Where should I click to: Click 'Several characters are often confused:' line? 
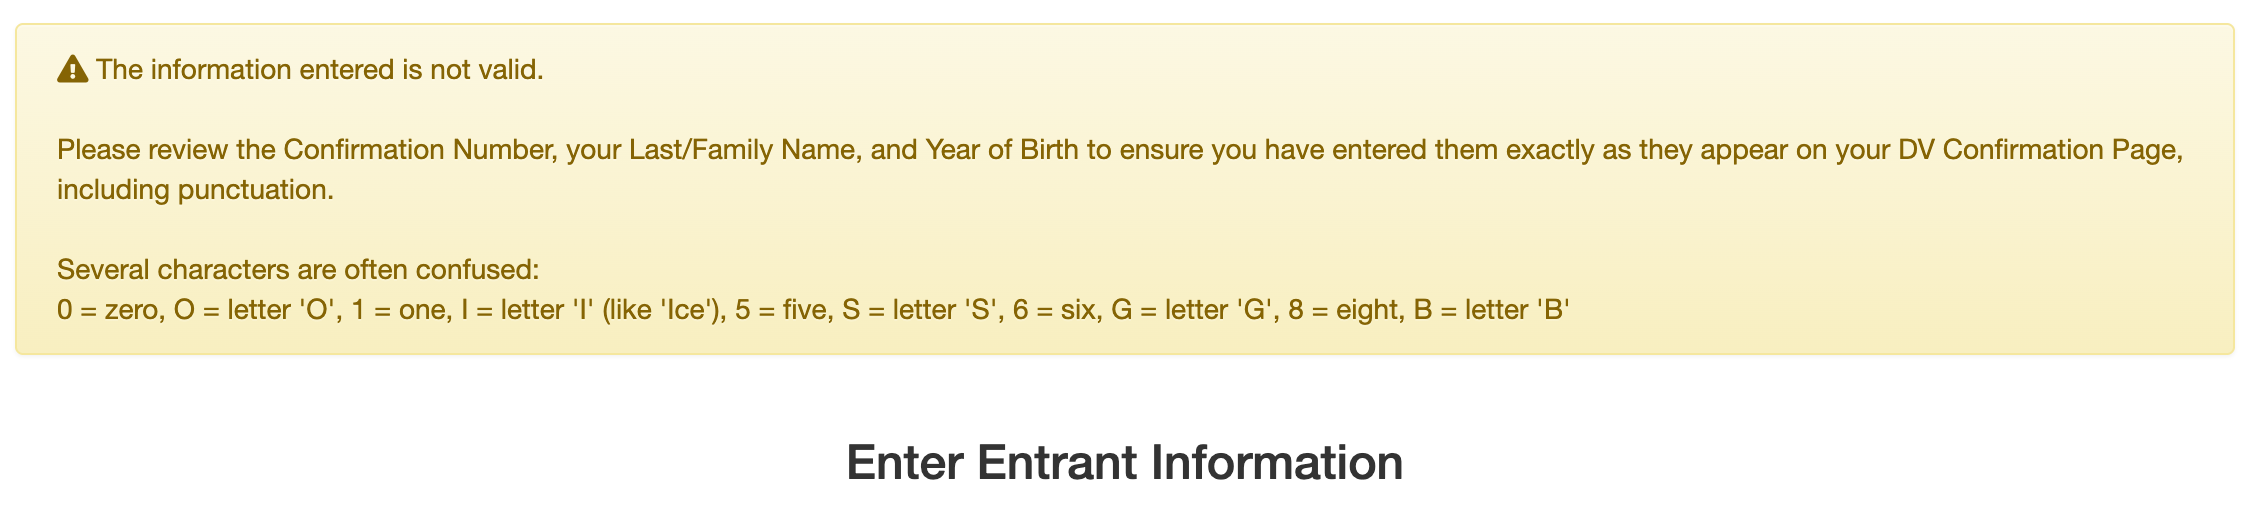pyautogui.click(x=298, y=270)
